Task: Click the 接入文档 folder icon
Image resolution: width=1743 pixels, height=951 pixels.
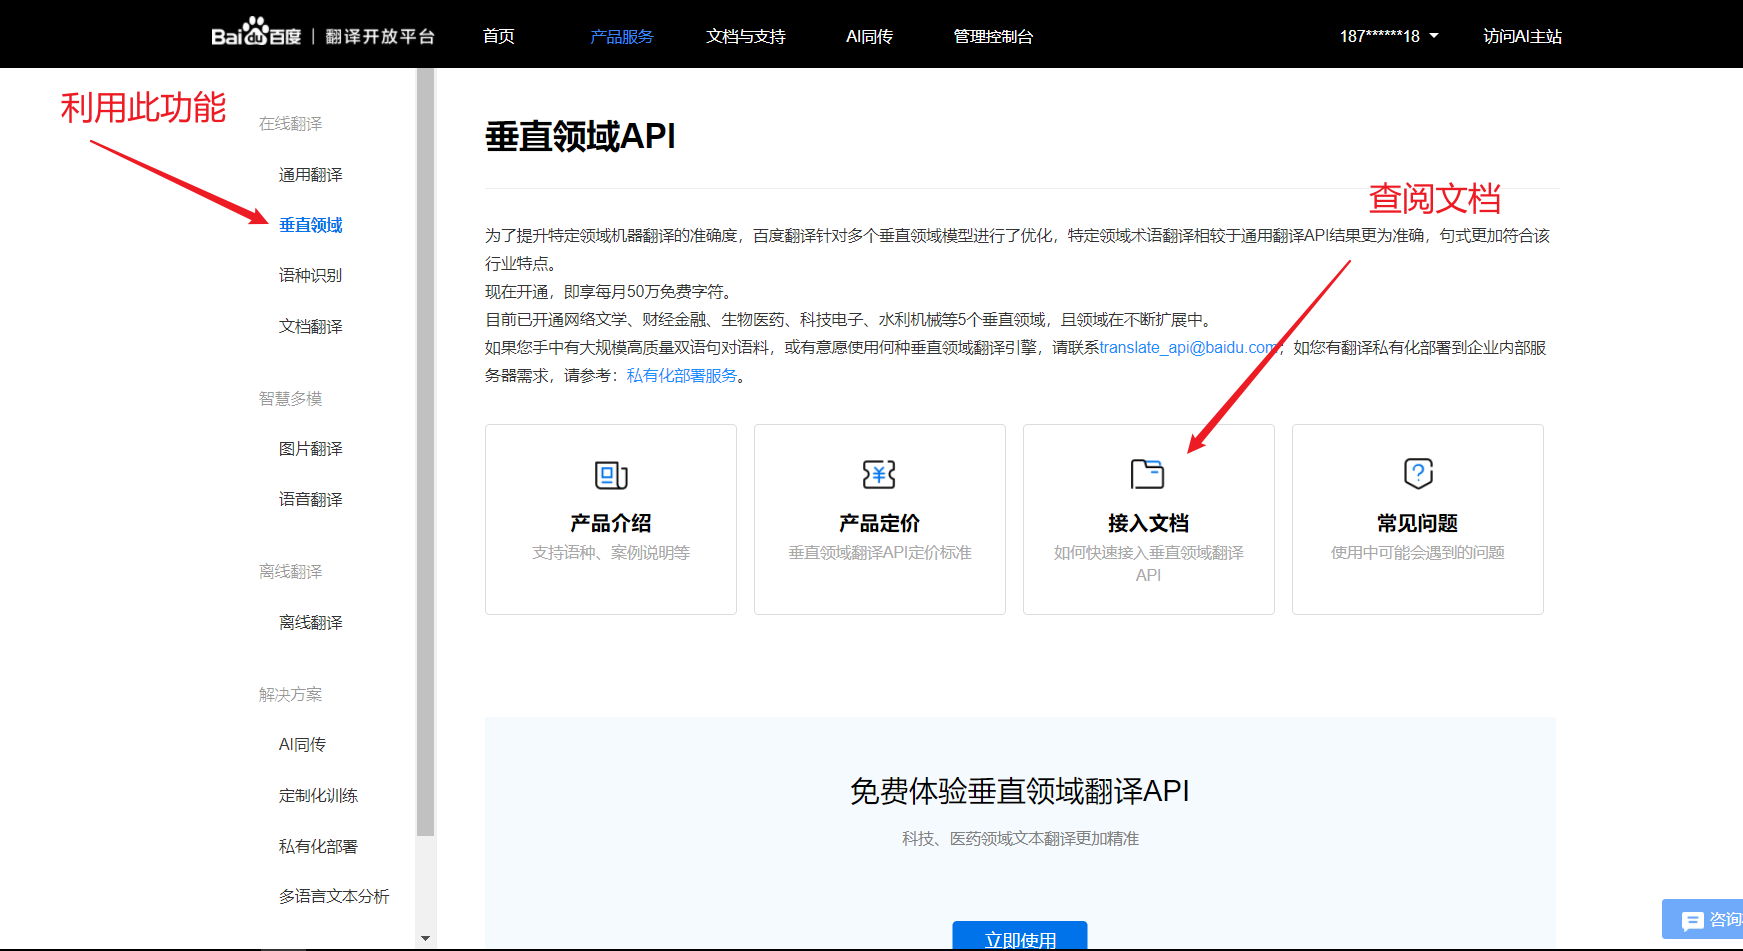Action: point(1148,473)
